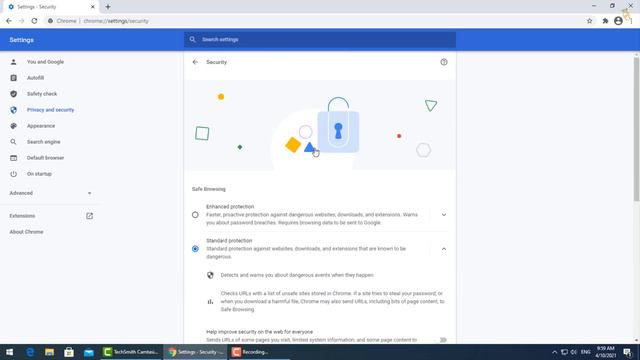Click the browser forward arrow

point(22,21)
